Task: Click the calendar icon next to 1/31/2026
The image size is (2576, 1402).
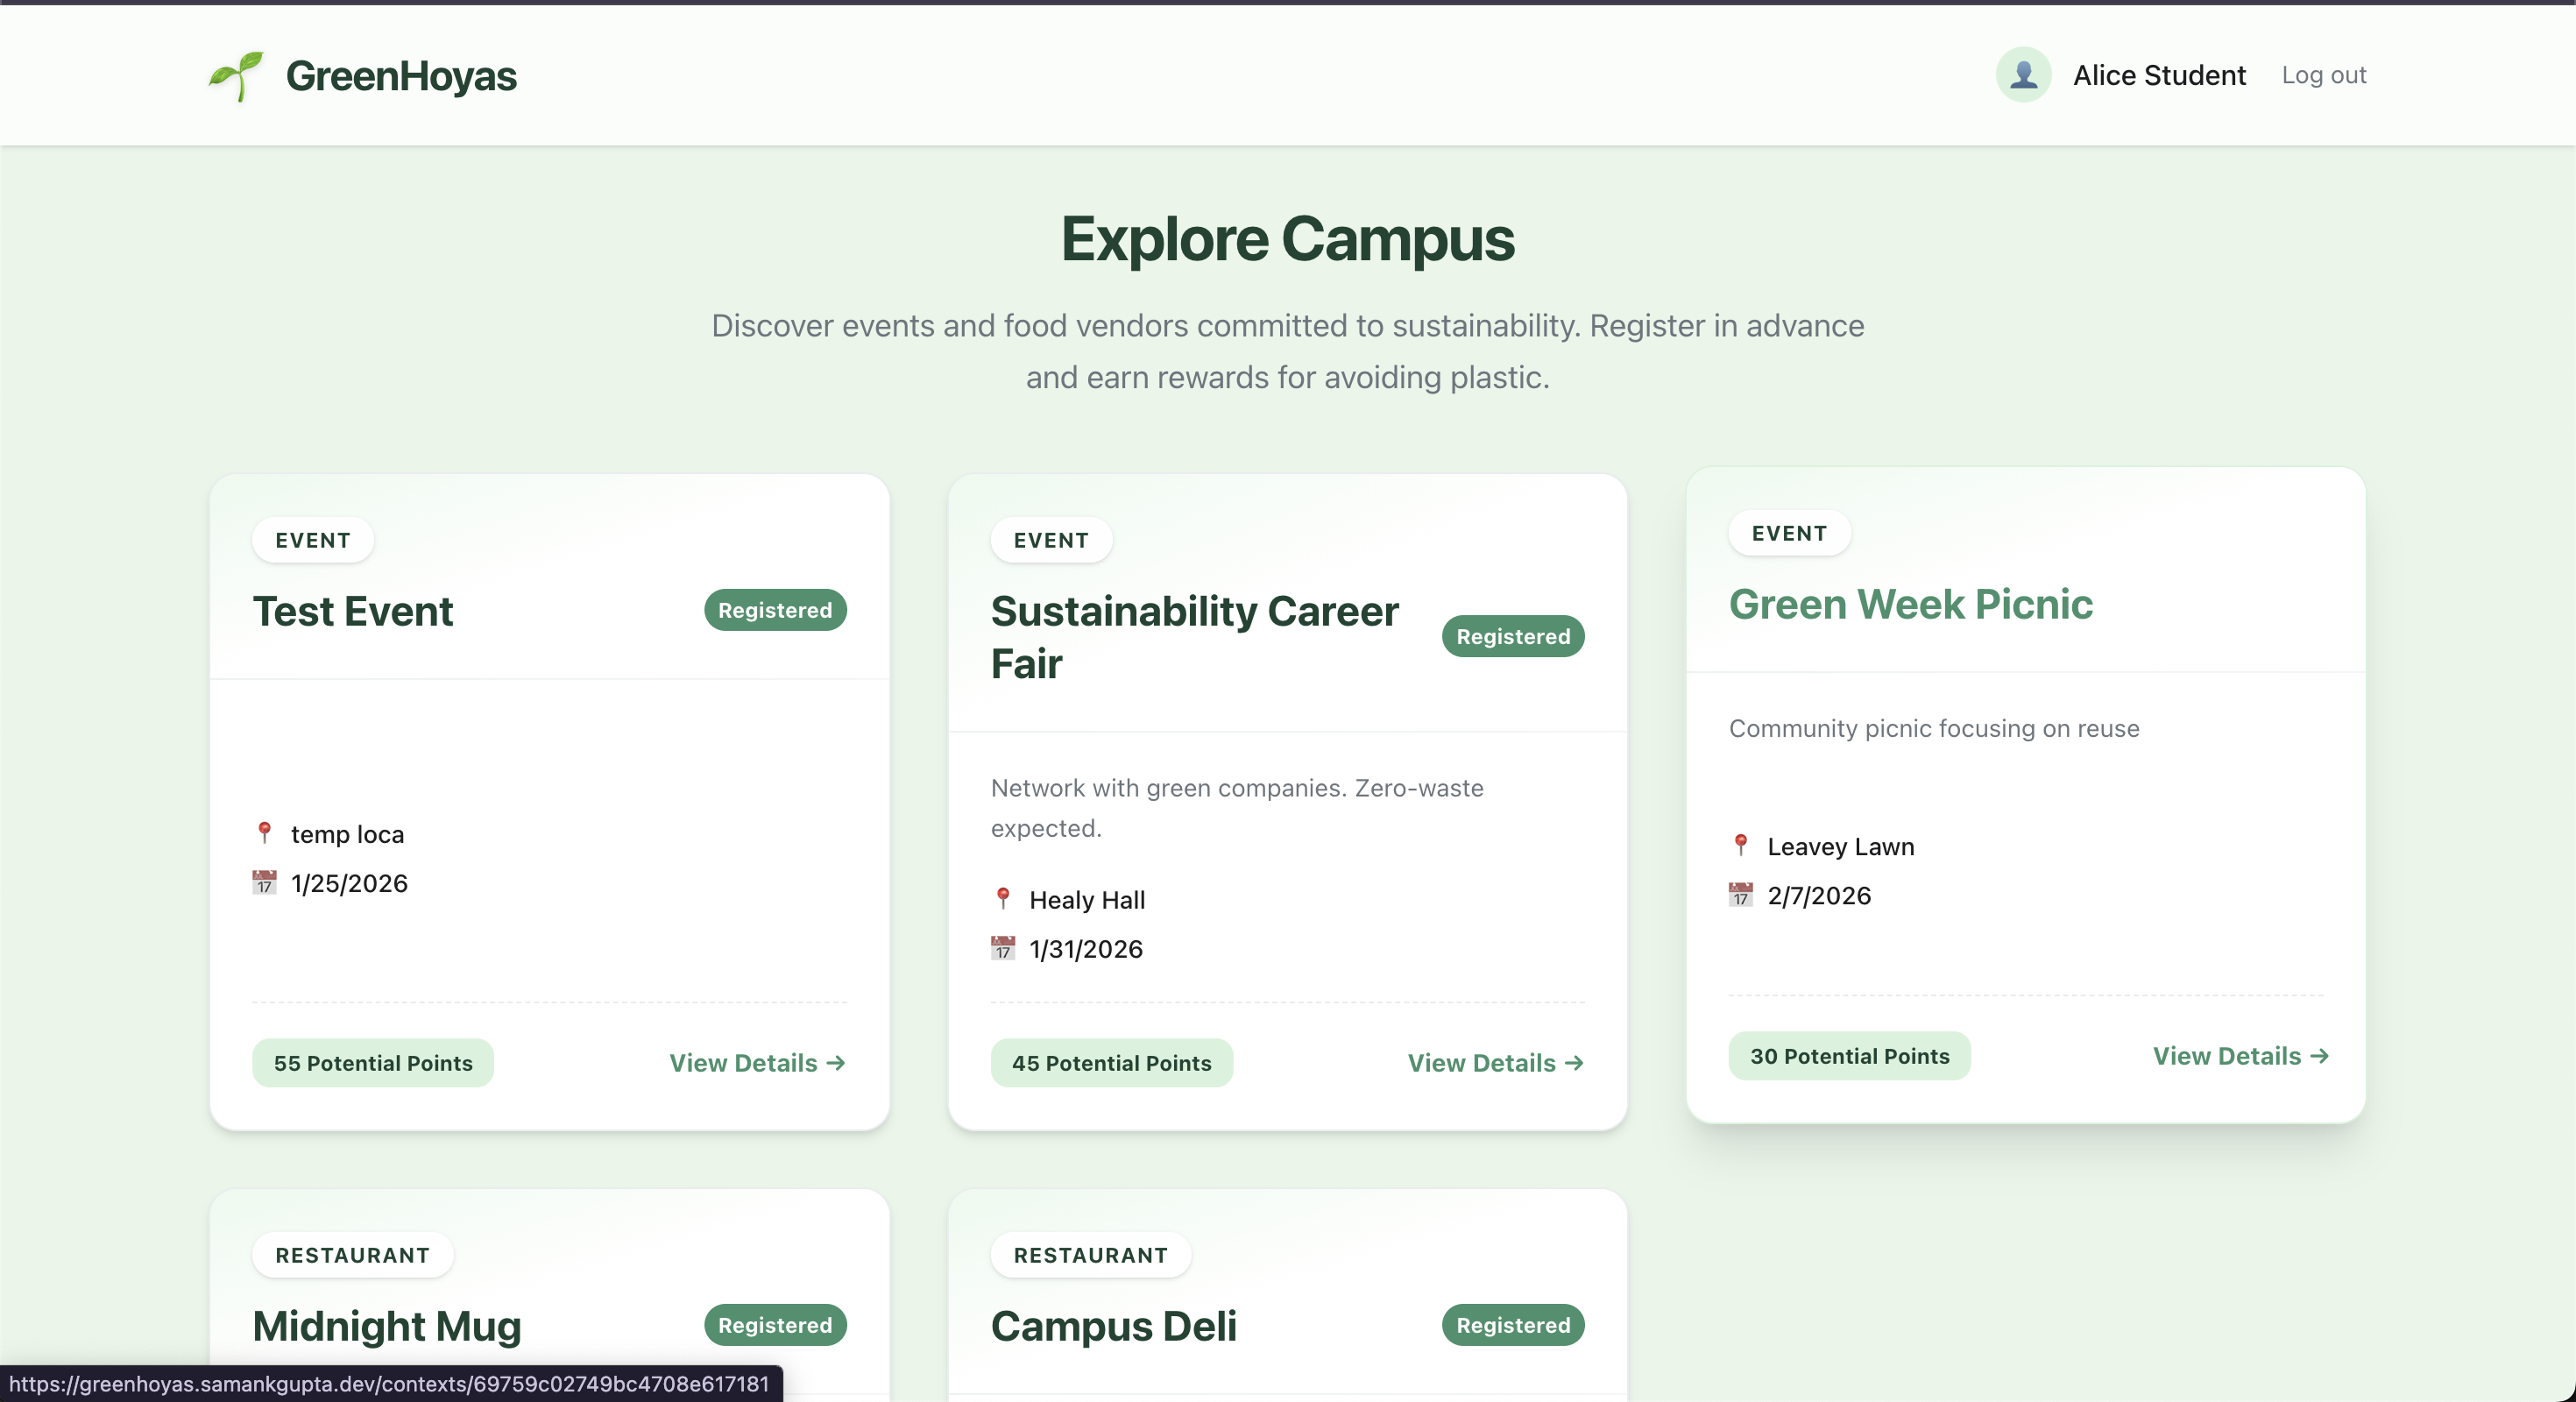Action: (x=1003, y=948)
